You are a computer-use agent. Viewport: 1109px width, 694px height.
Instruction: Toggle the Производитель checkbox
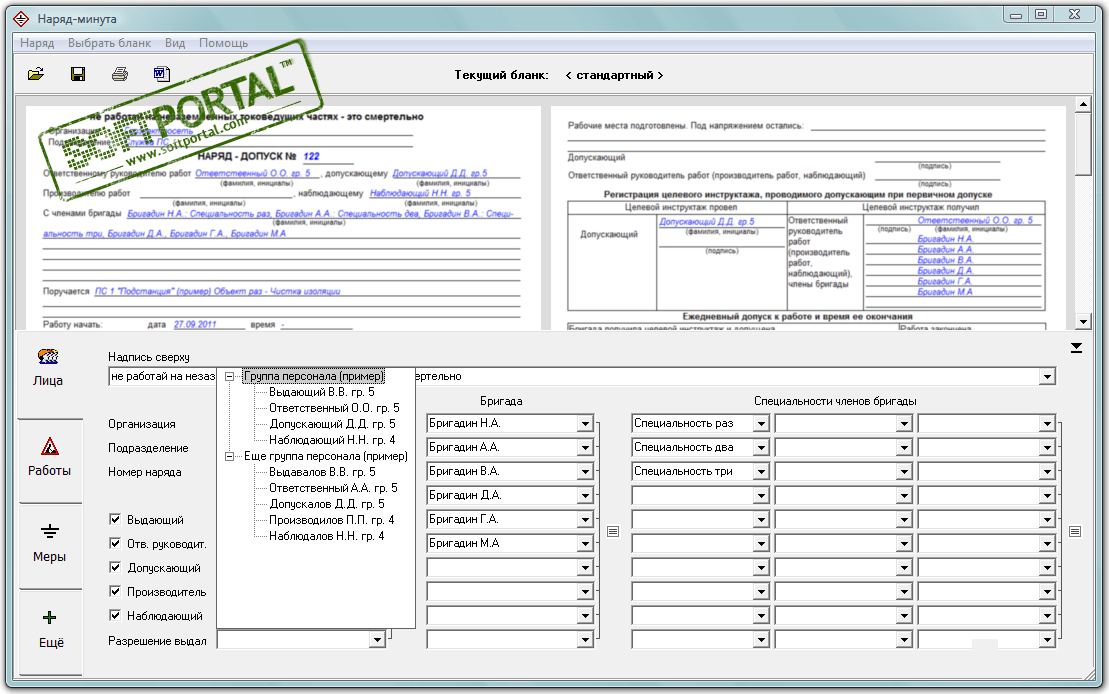pos(115,591)
